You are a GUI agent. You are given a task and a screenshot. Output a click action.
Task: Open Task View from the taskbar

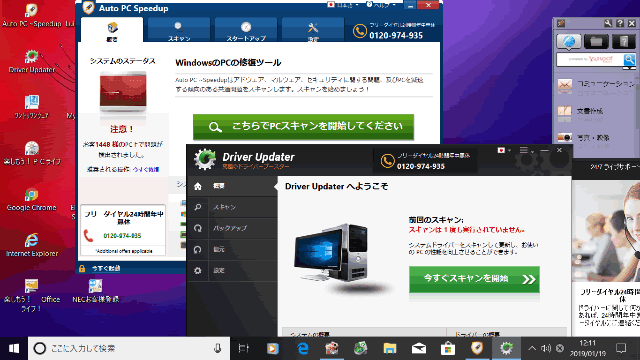244,348
